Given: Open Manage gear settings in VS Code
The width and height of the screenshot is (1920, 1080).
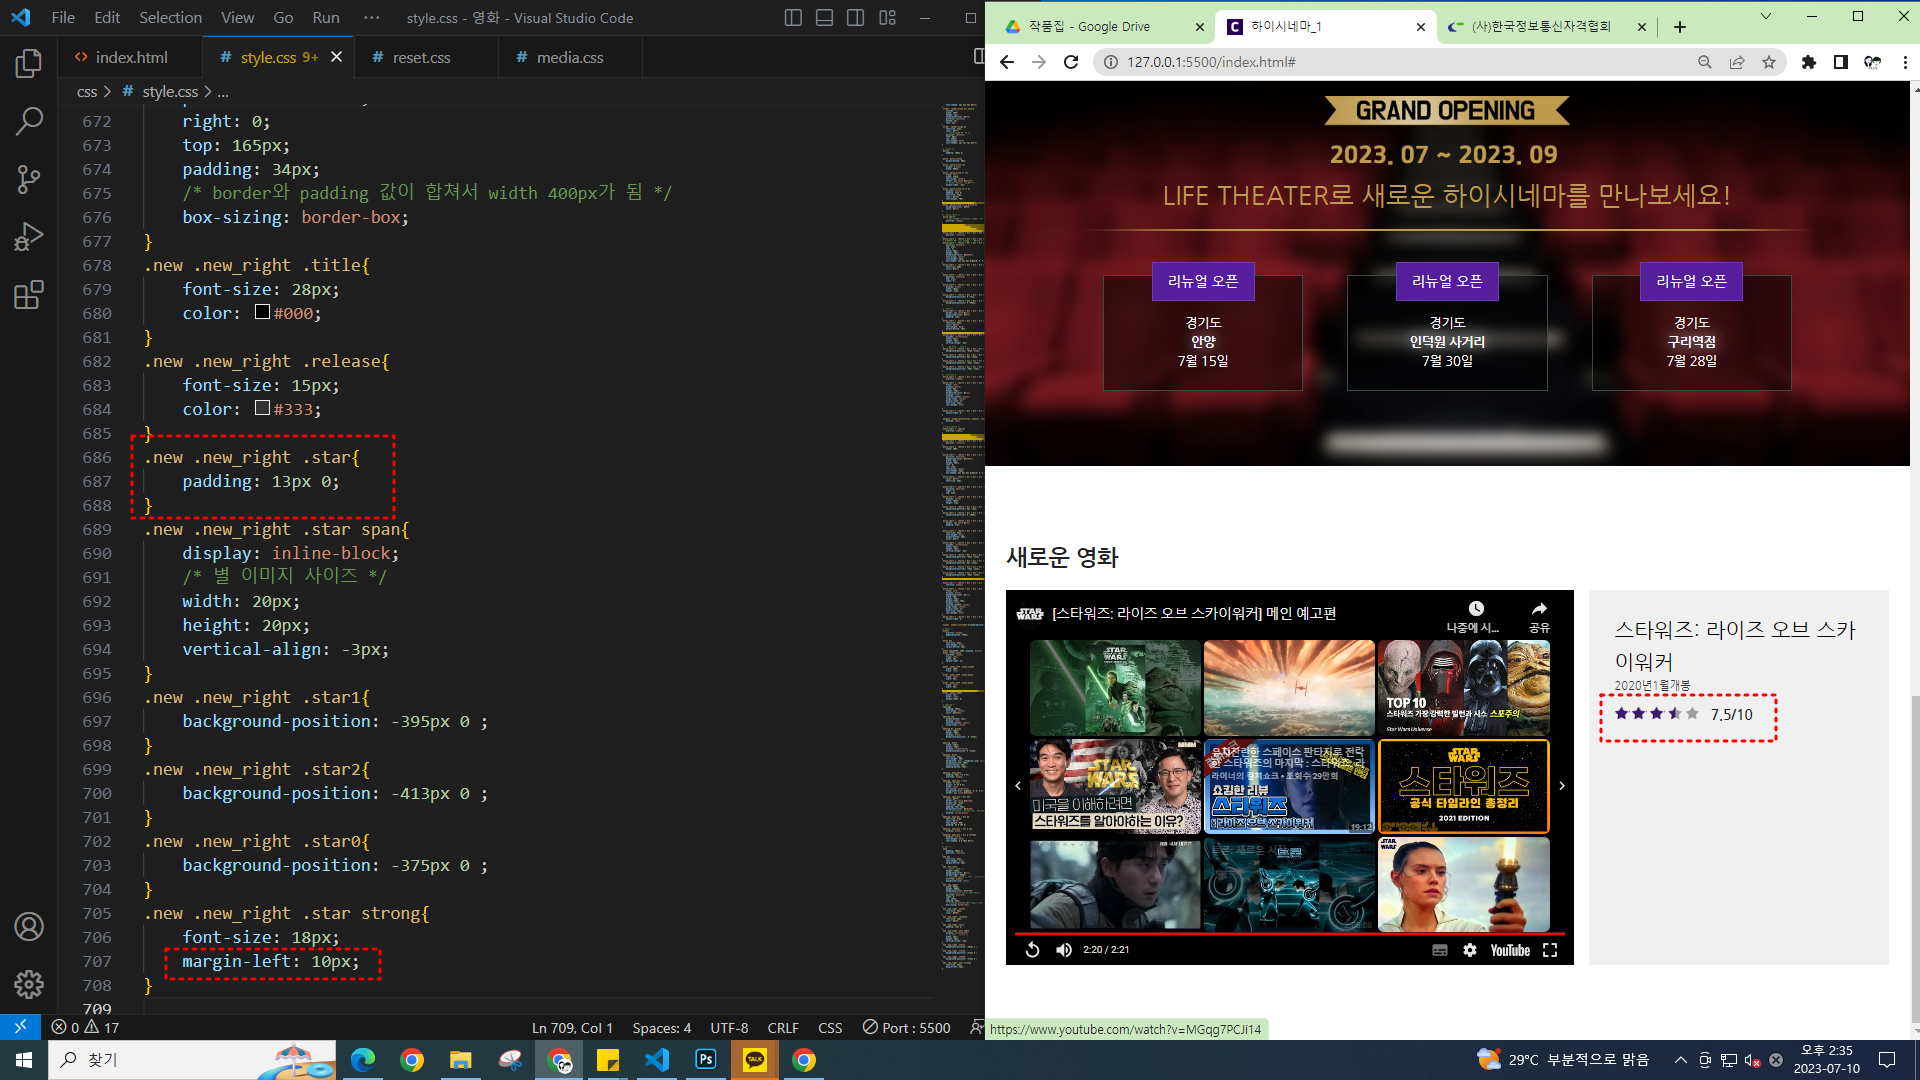Looking at the screenshot, I should pos(29,984).
